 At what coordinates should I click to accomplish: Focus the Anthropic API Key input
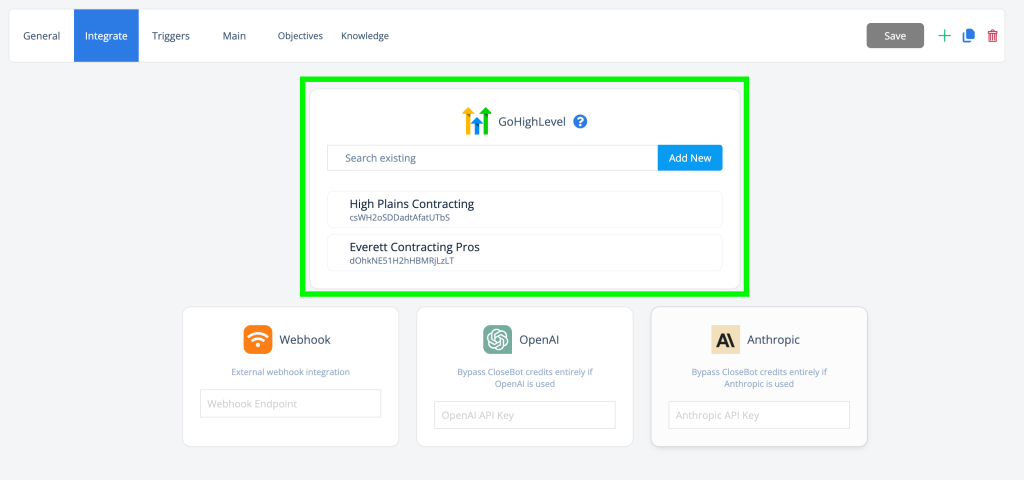tap(759, 415)
